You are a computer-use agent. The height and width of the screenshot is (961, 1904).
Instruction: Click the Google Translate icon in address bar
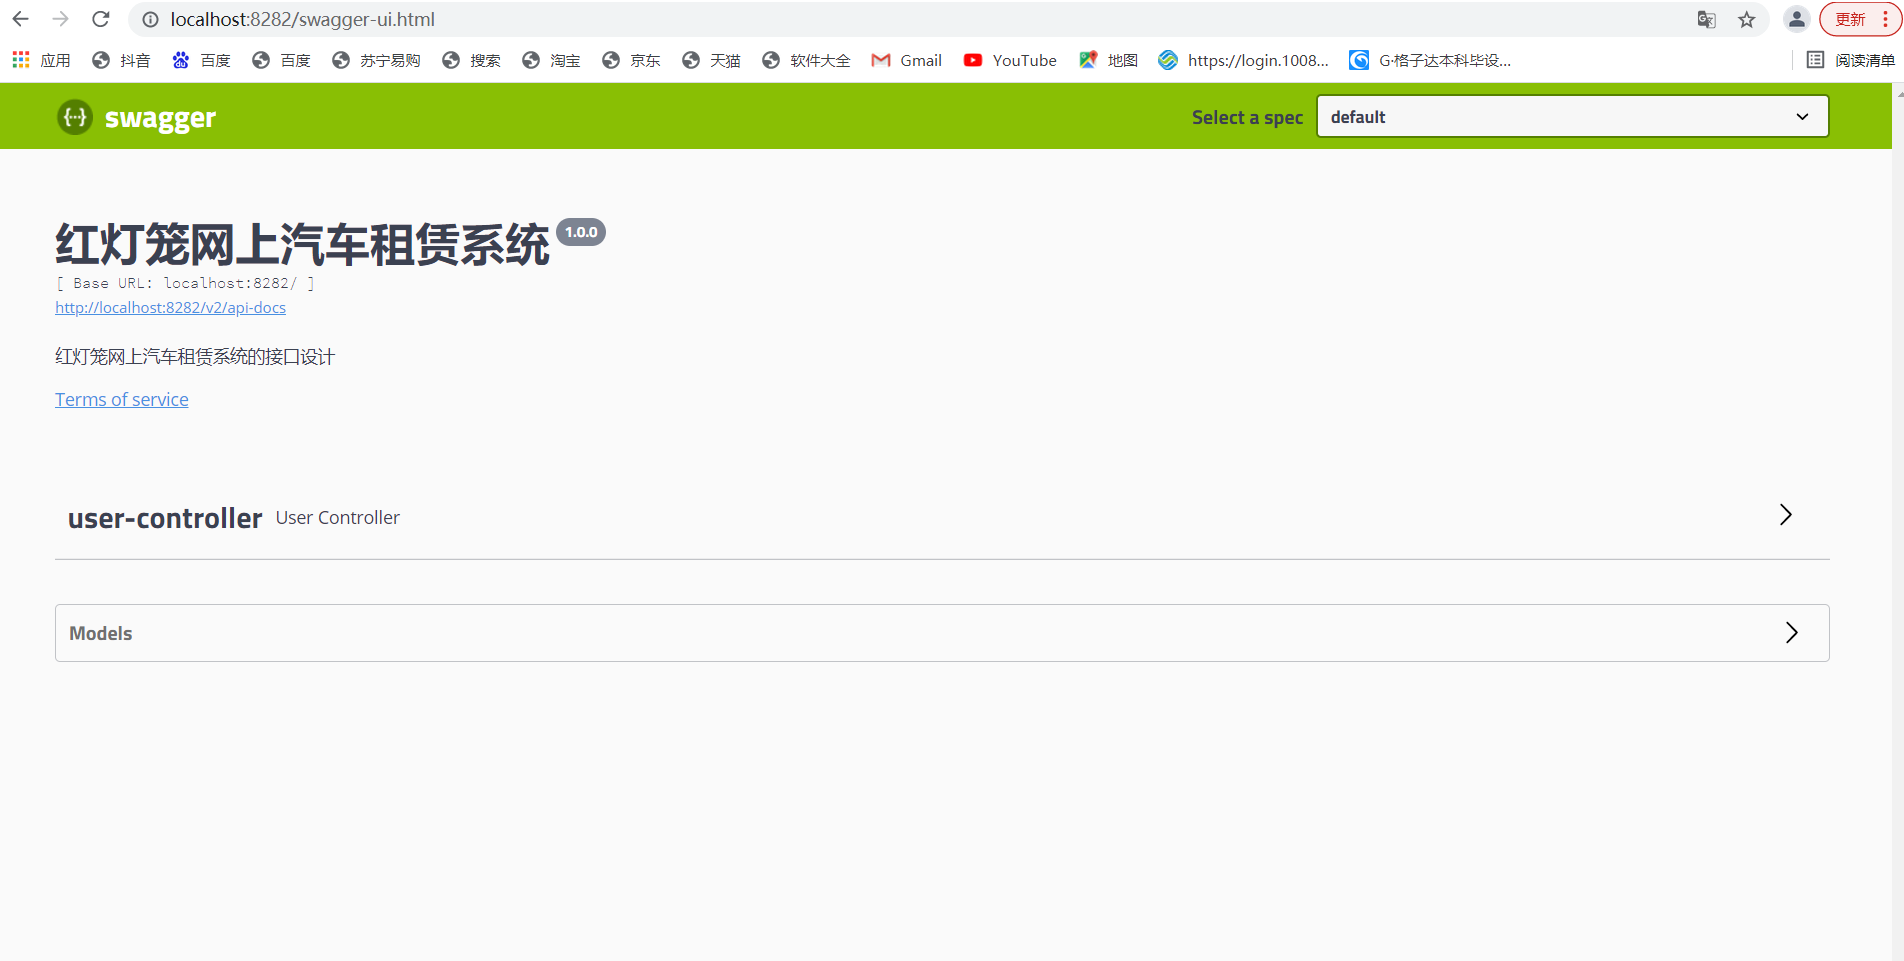pos(1705,19)
